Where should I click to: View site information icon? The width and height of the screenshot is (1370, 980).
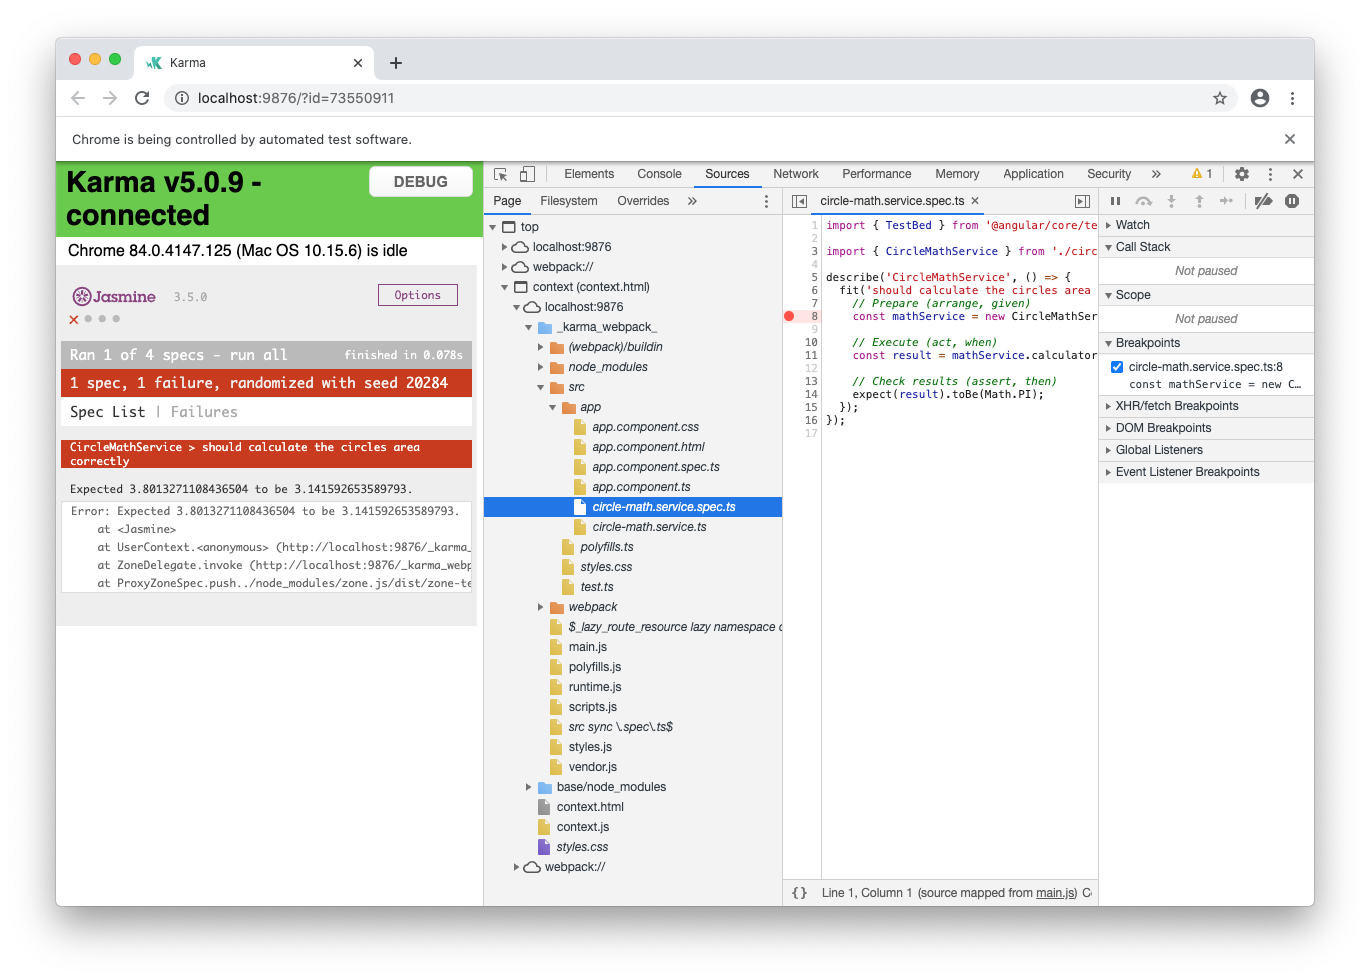tap(182, 98)
